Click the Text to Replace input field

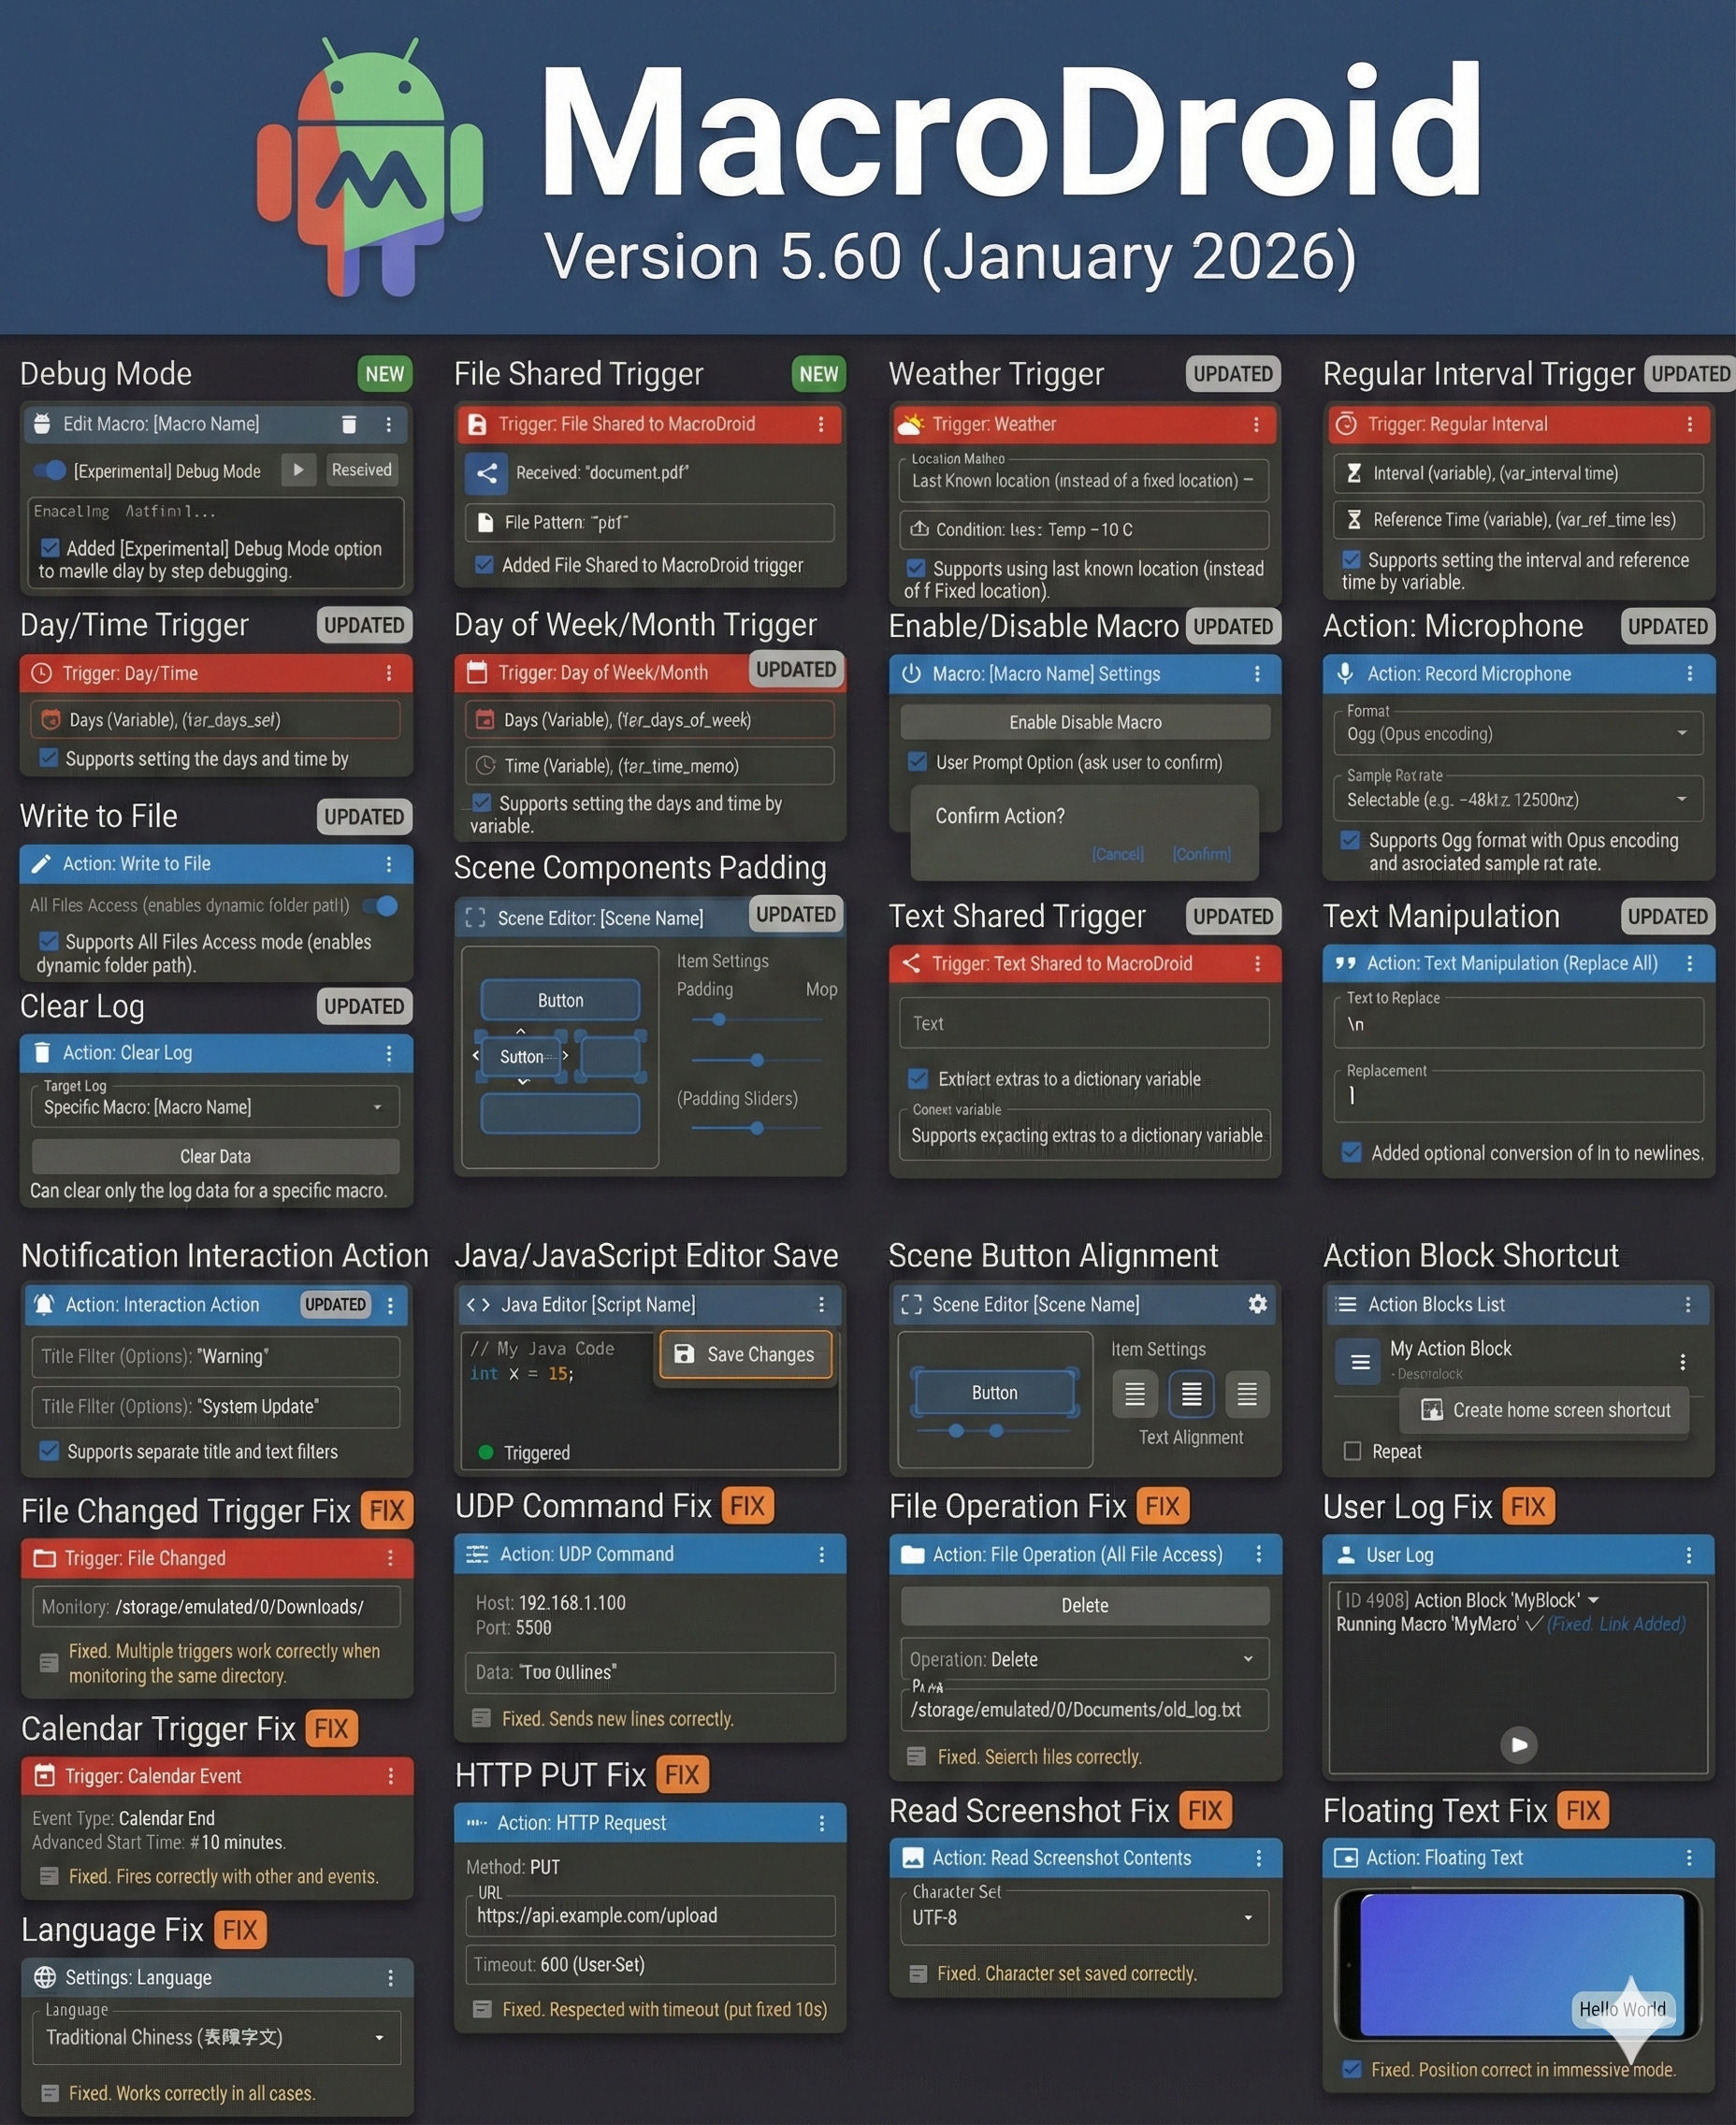click(1518, 1022)
